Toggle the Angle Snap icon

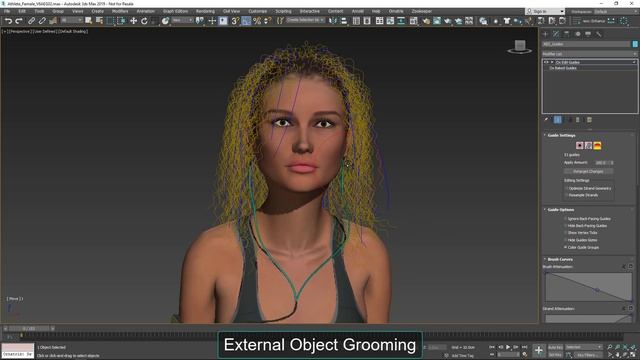(x=246, y=21)
